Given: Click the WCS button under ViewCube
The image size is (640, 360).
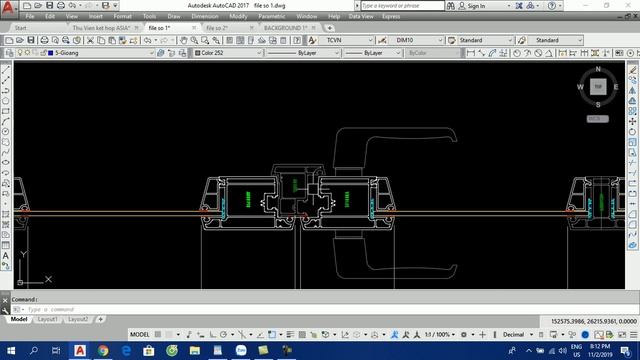Looking at the screenshot, I should pos(598,119).
